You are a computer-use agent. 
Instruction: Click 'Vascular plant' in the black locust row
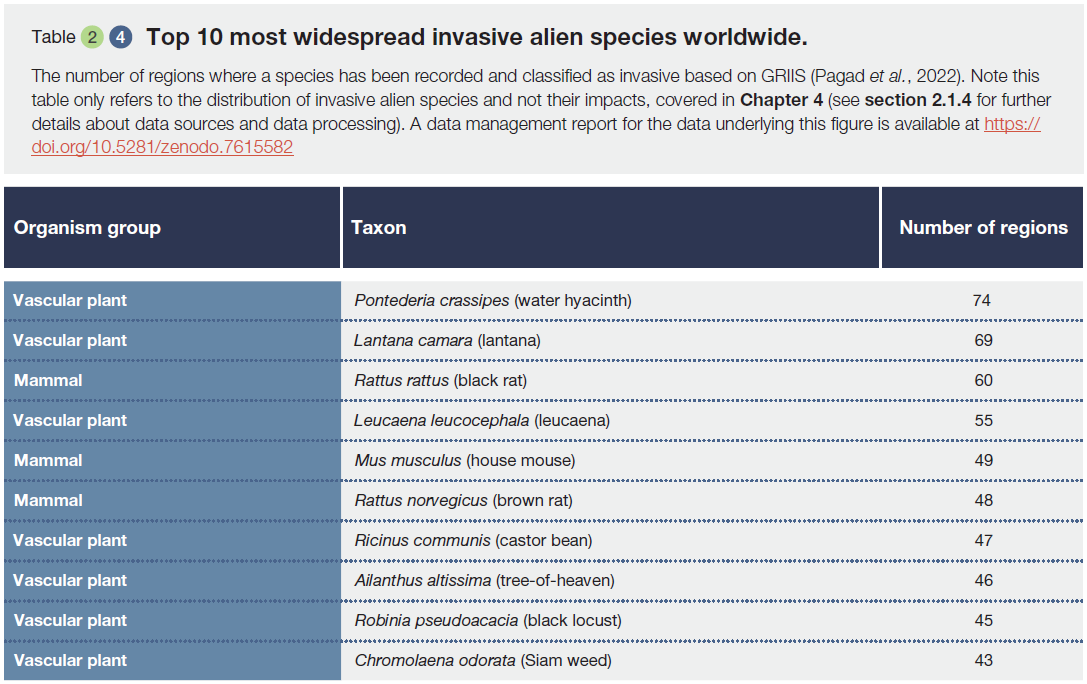70,620
